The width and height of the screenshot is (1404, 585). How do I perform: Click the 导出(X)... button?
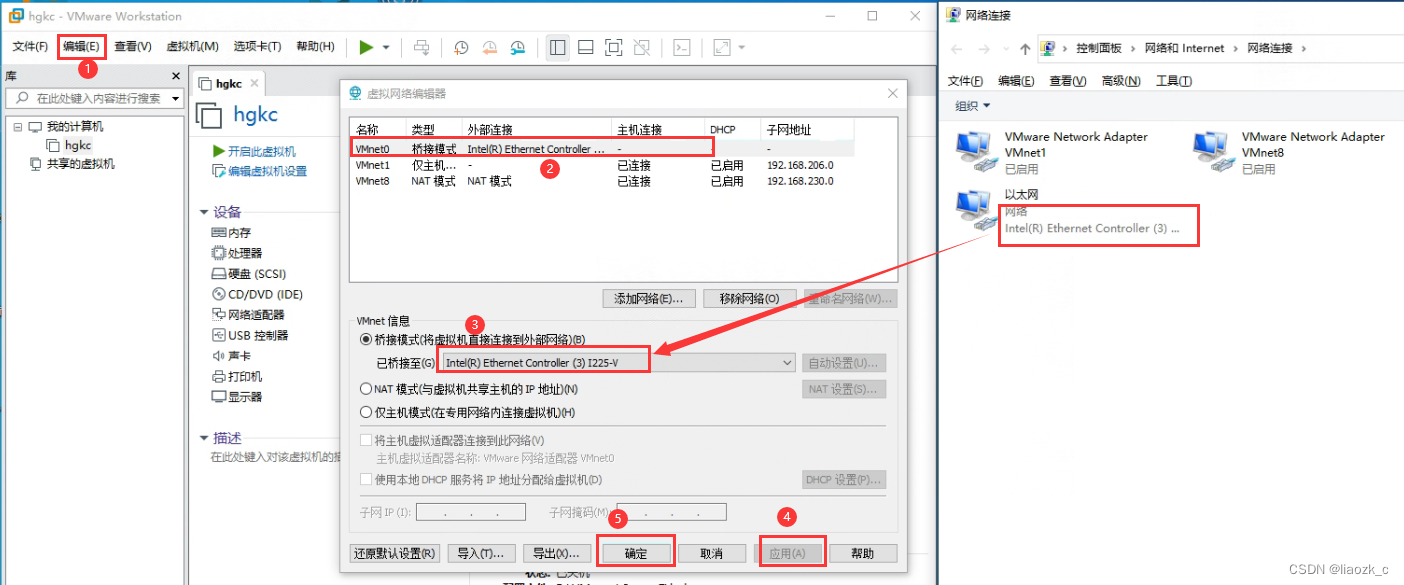(x=555, y=553)
